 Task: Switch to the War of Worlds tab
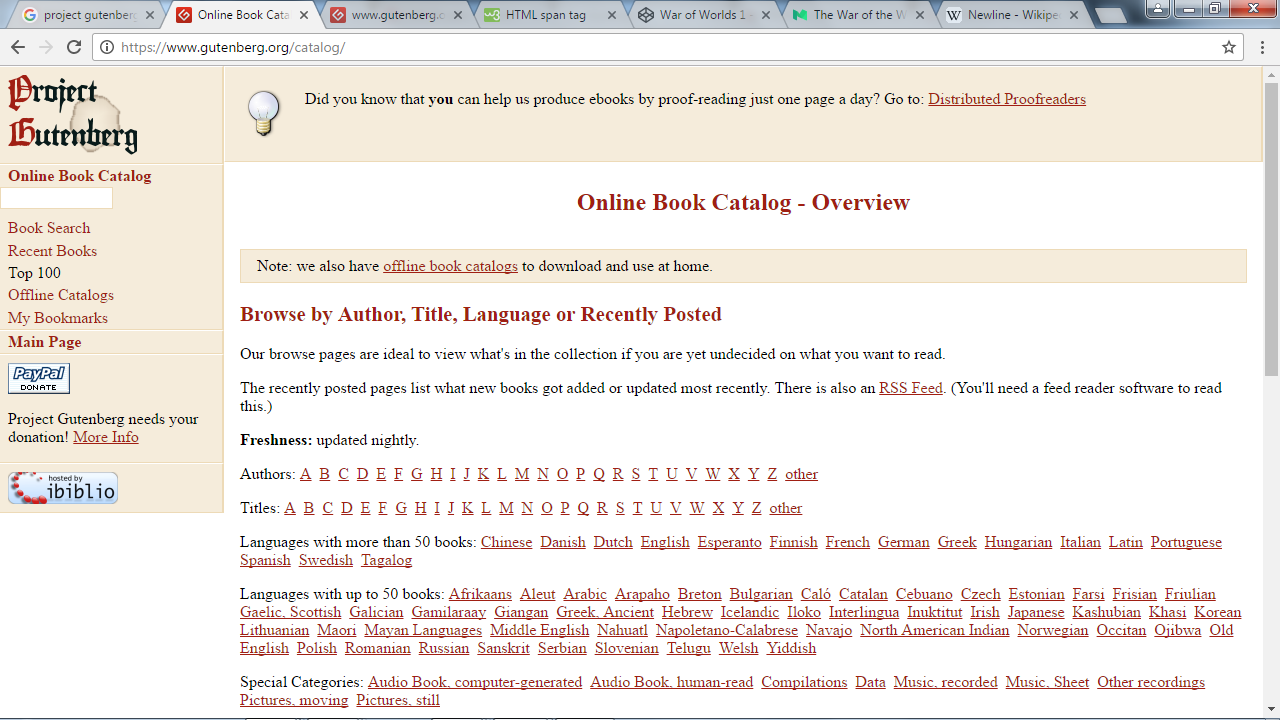pos(702,15)
